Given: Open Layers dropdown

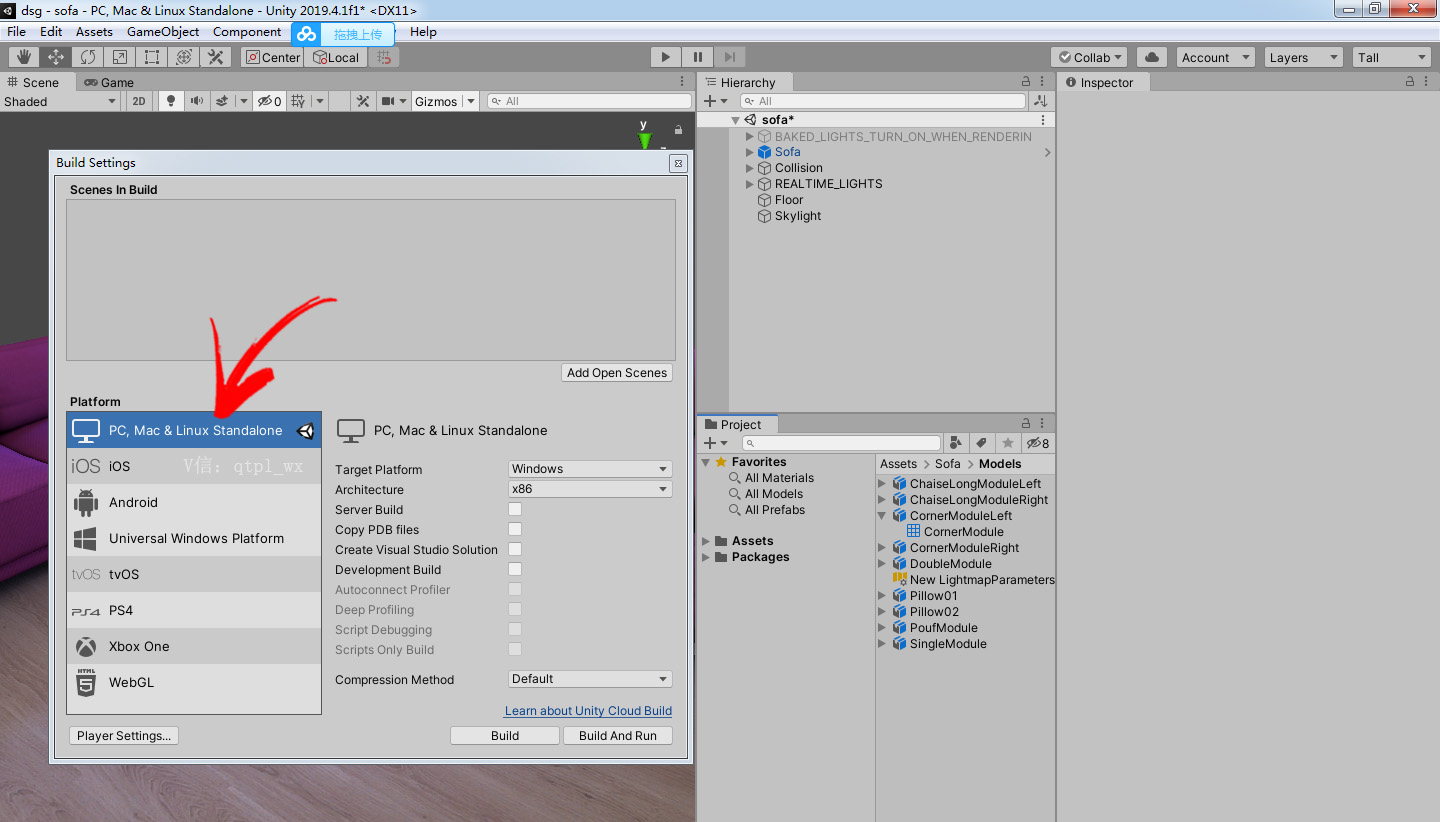Looking at the screenshot, I should 1303,57.
